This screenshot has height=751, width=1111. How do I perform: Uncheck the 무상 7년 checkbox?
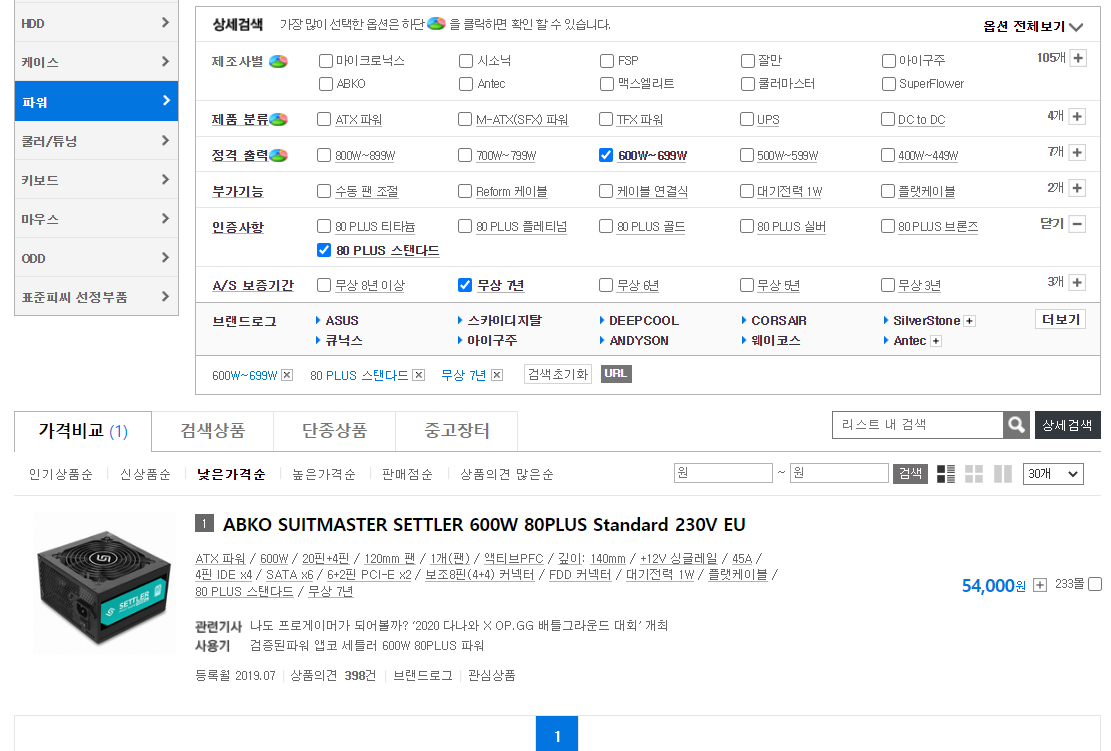click(465, 285)
